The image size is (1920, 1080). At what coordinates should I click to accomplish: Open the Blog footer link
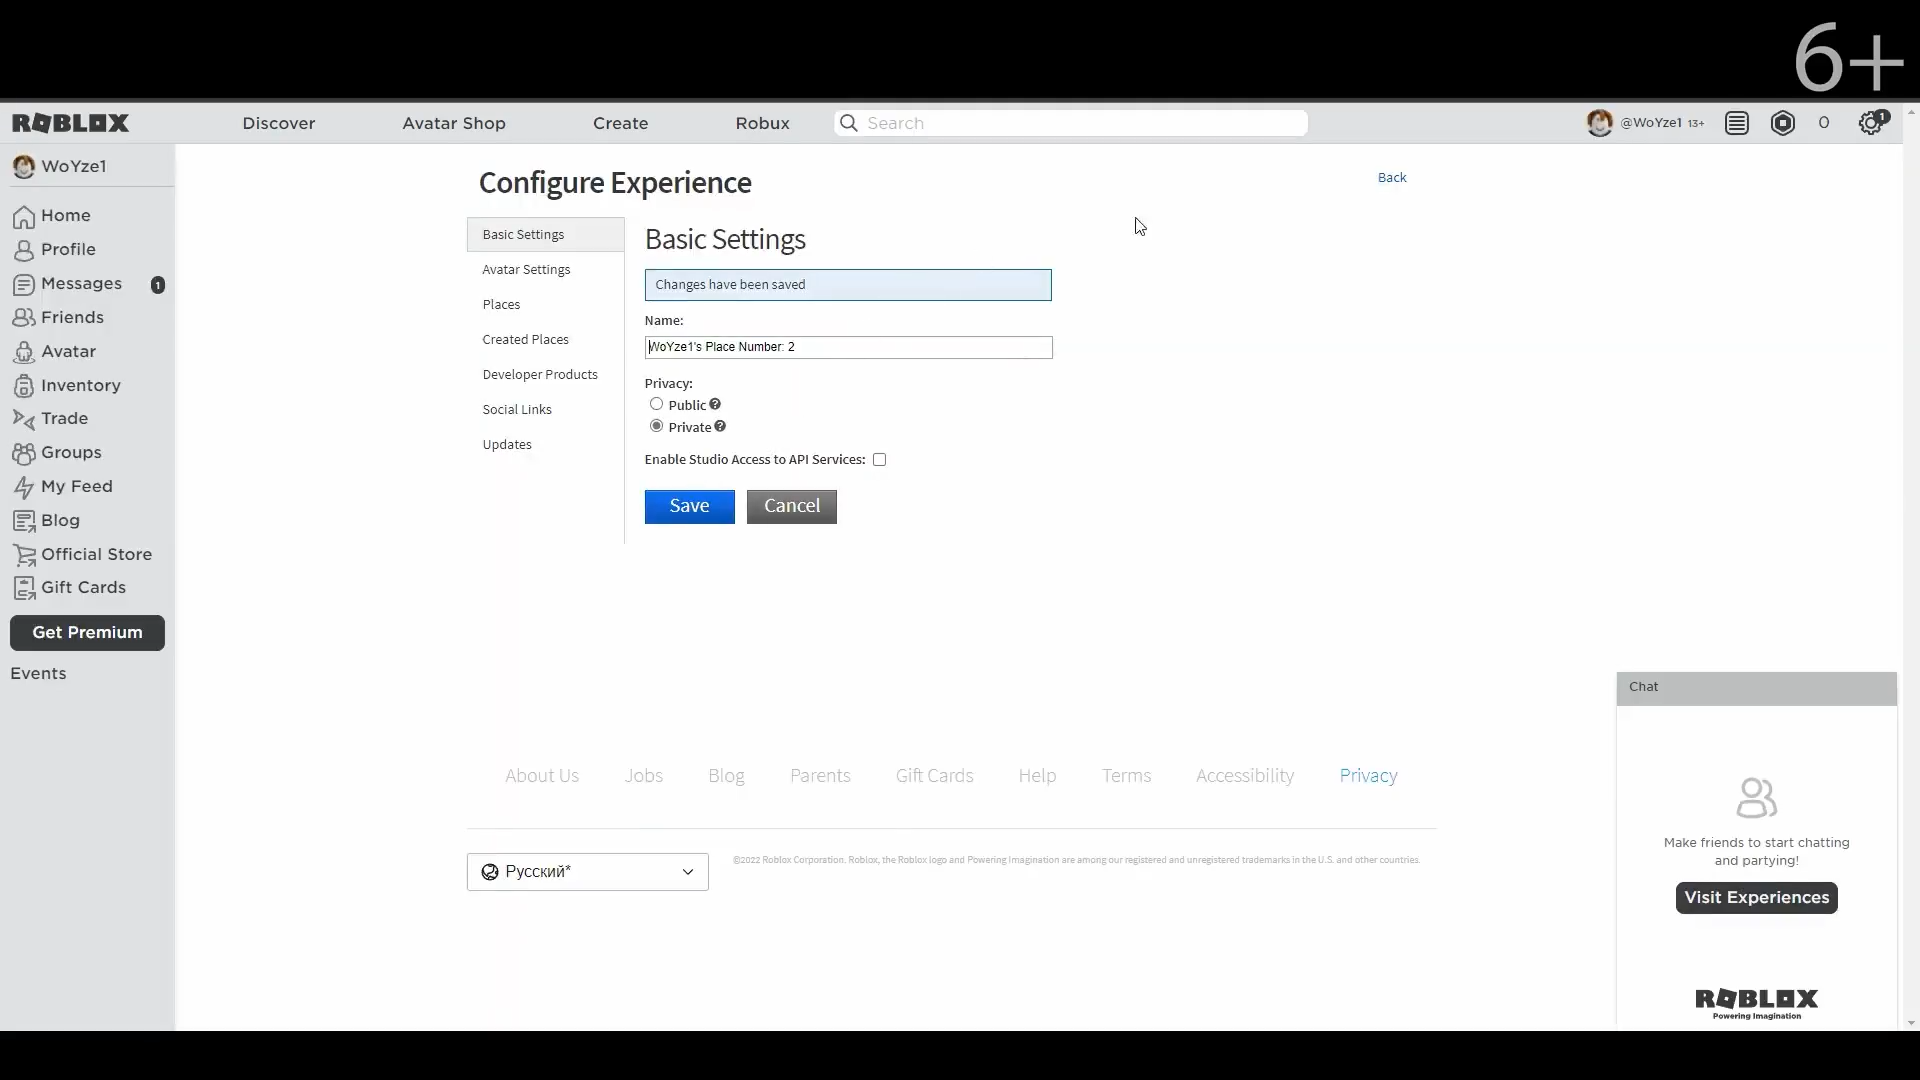pyautogui.click(x=726, y=776)
